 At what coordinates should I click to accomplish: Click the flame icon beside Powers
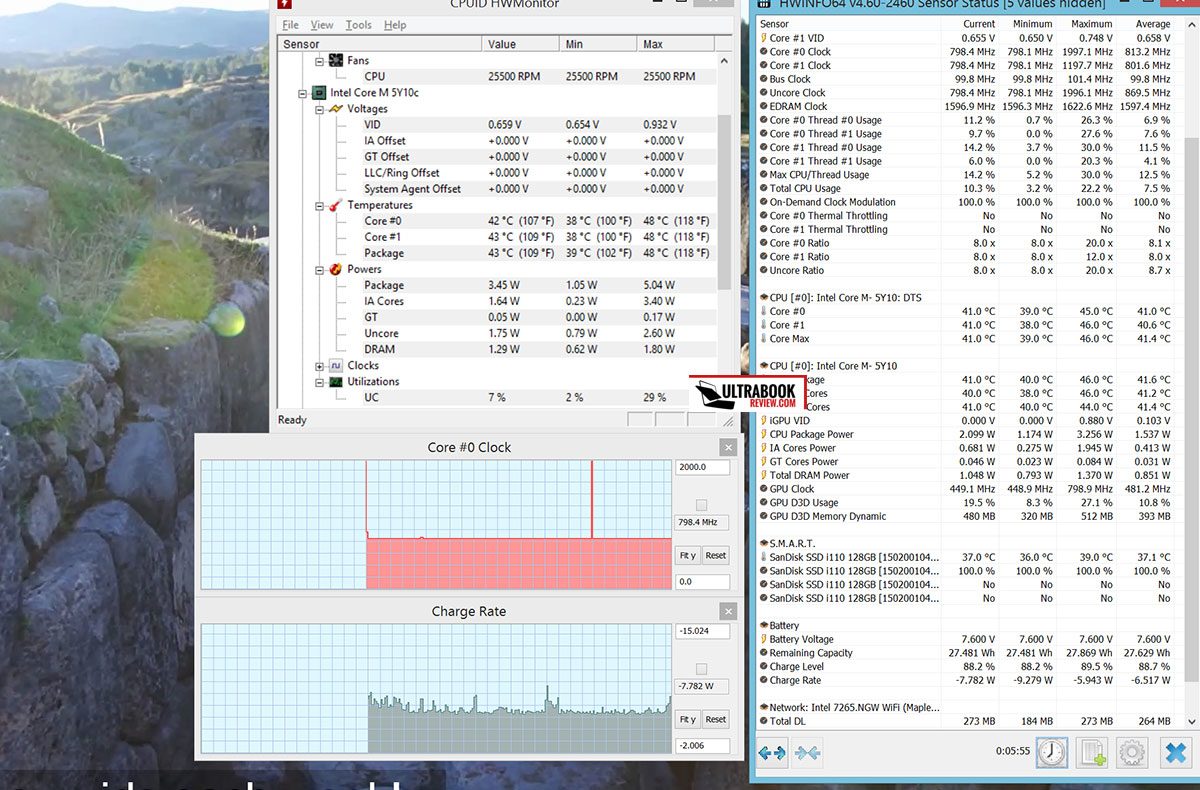coord(336,269)
